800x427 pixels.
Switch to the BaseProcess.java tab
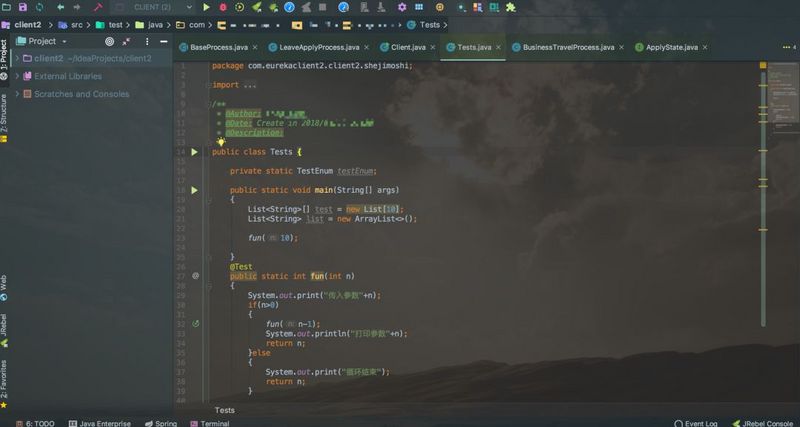click(x=219, y=47)
